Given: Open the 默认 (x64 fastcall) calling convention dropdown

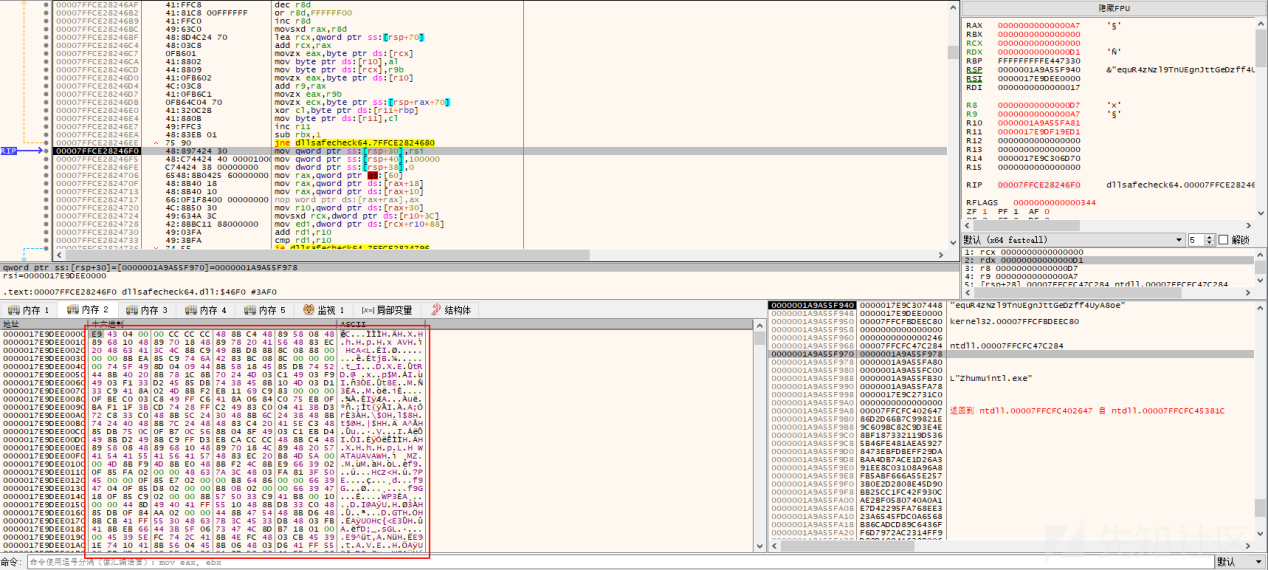Looking at the screenshot, I should pos(1074,240).
